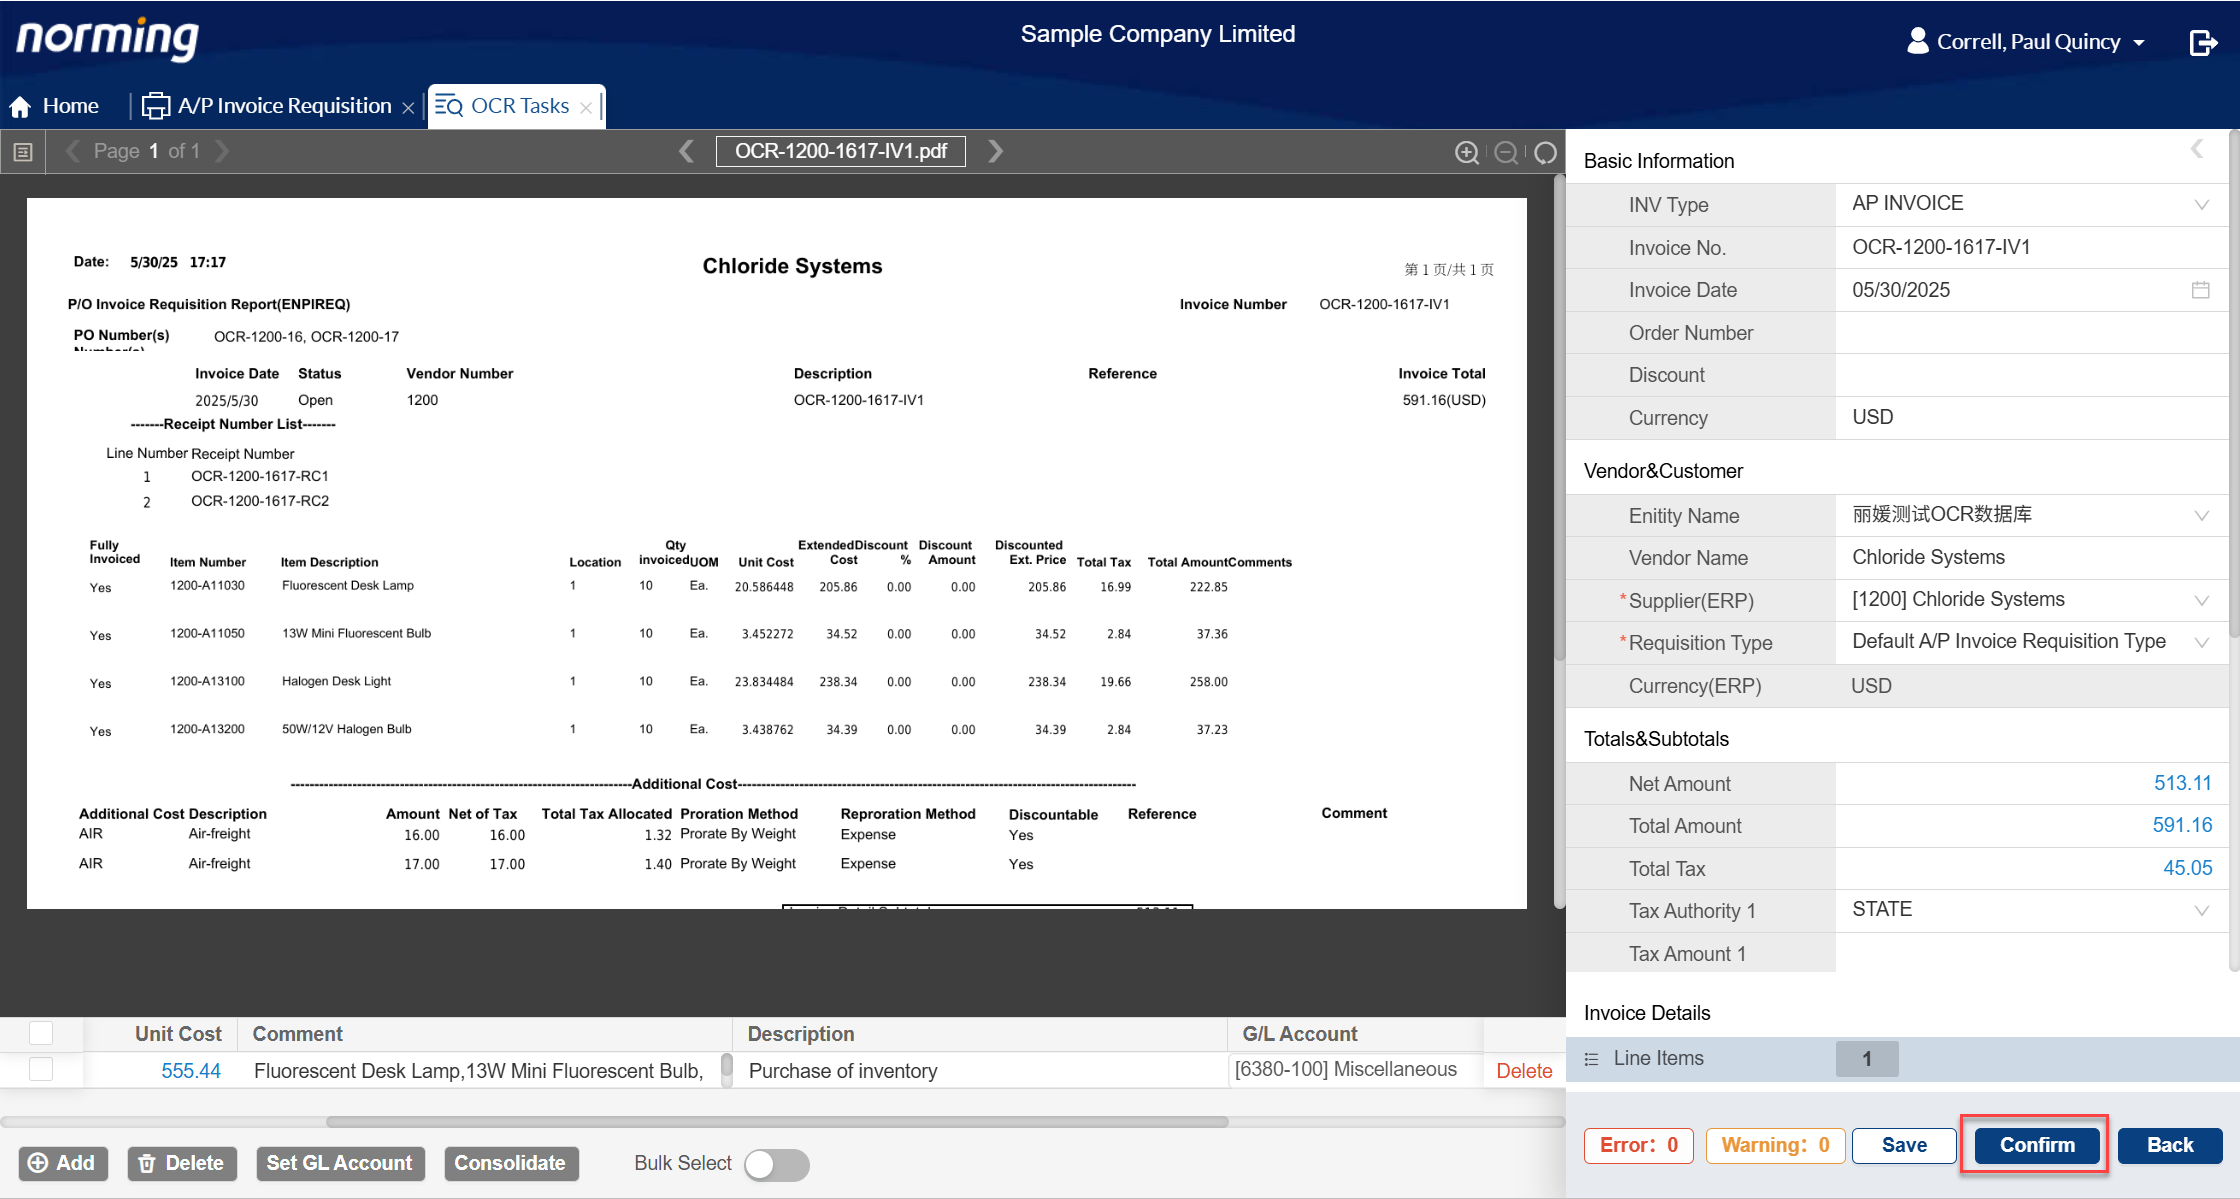The height and width of the screenshot is (1199, 2240).
Task: Expand the Requisition Type dropdown
Action: [x=2201, y=642]
